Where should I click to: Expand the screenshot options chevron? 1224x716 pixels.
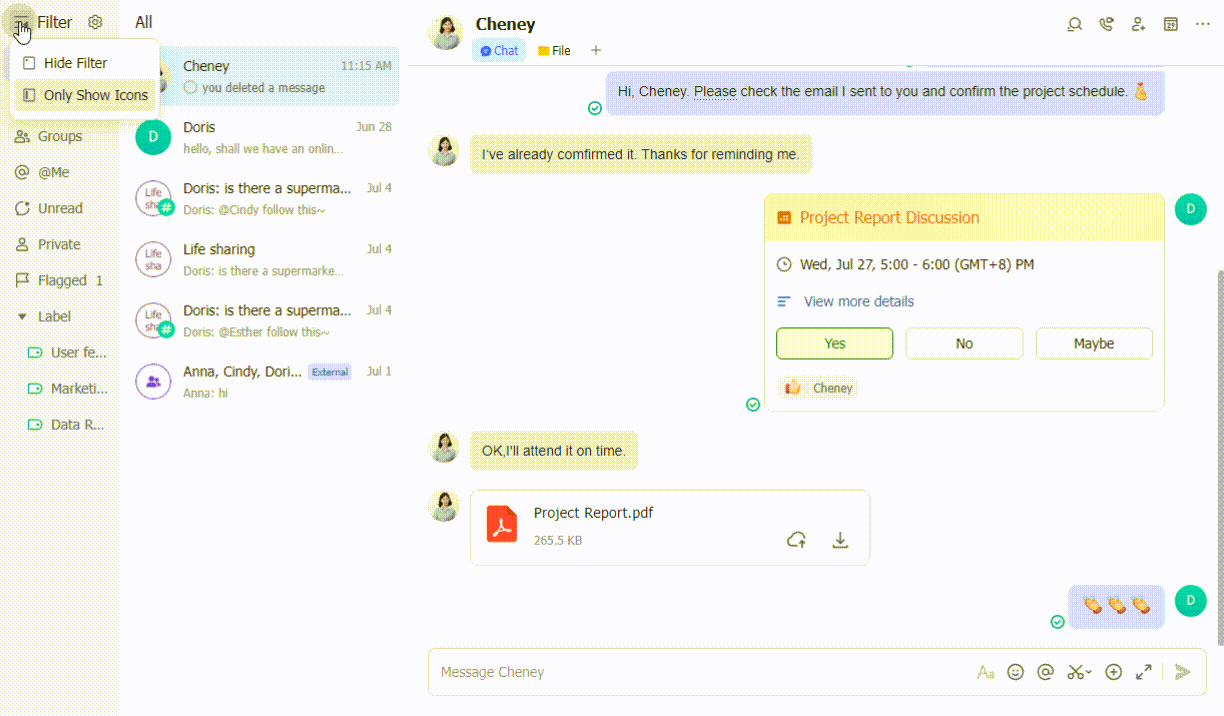coord(1088,671)
